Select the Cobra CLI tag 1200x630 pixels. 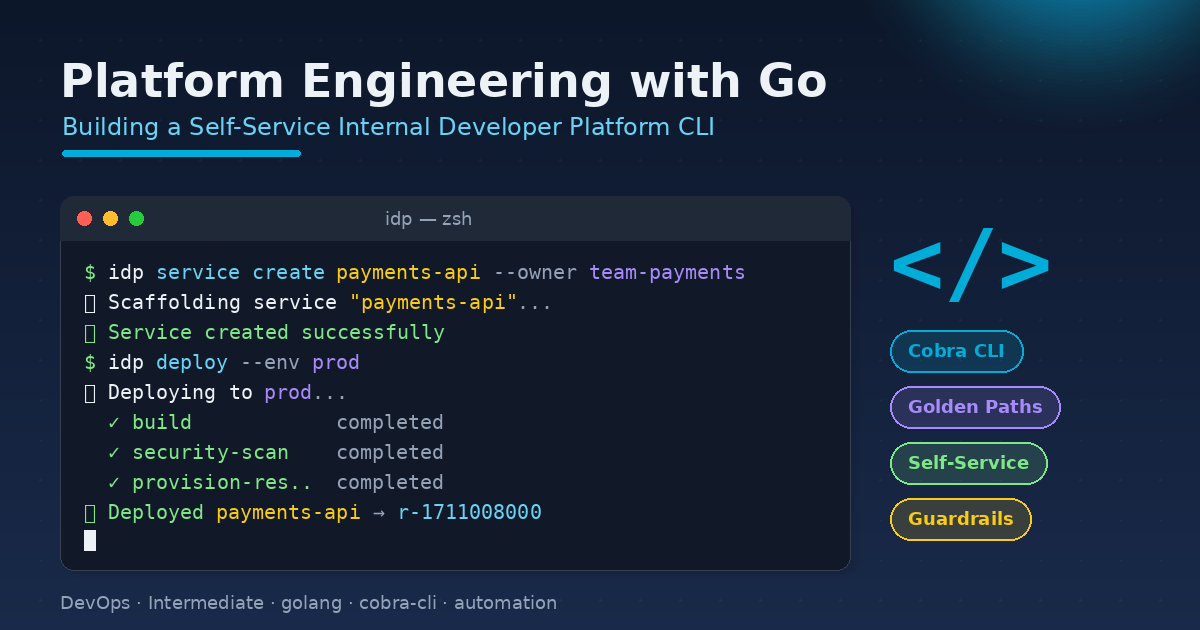pos(956,351)
